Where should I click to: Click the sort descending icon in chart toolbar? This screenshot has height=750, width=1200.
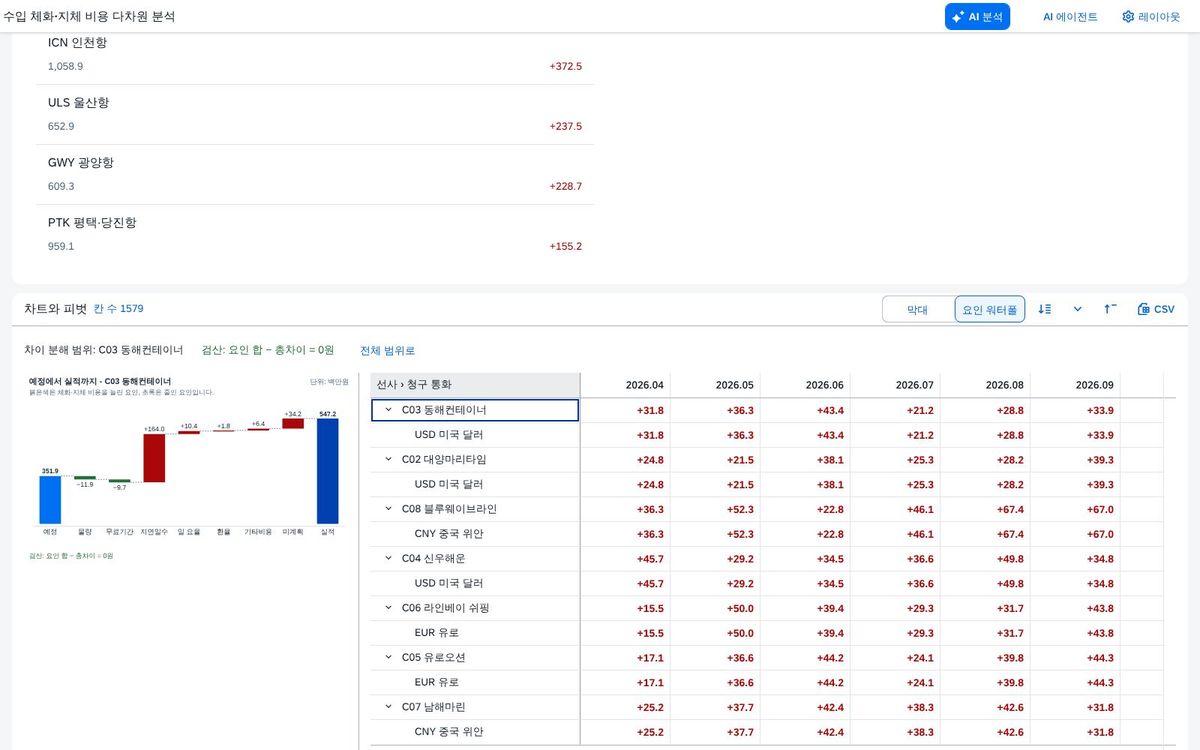pyautogui.click(x=1044, y=309)
